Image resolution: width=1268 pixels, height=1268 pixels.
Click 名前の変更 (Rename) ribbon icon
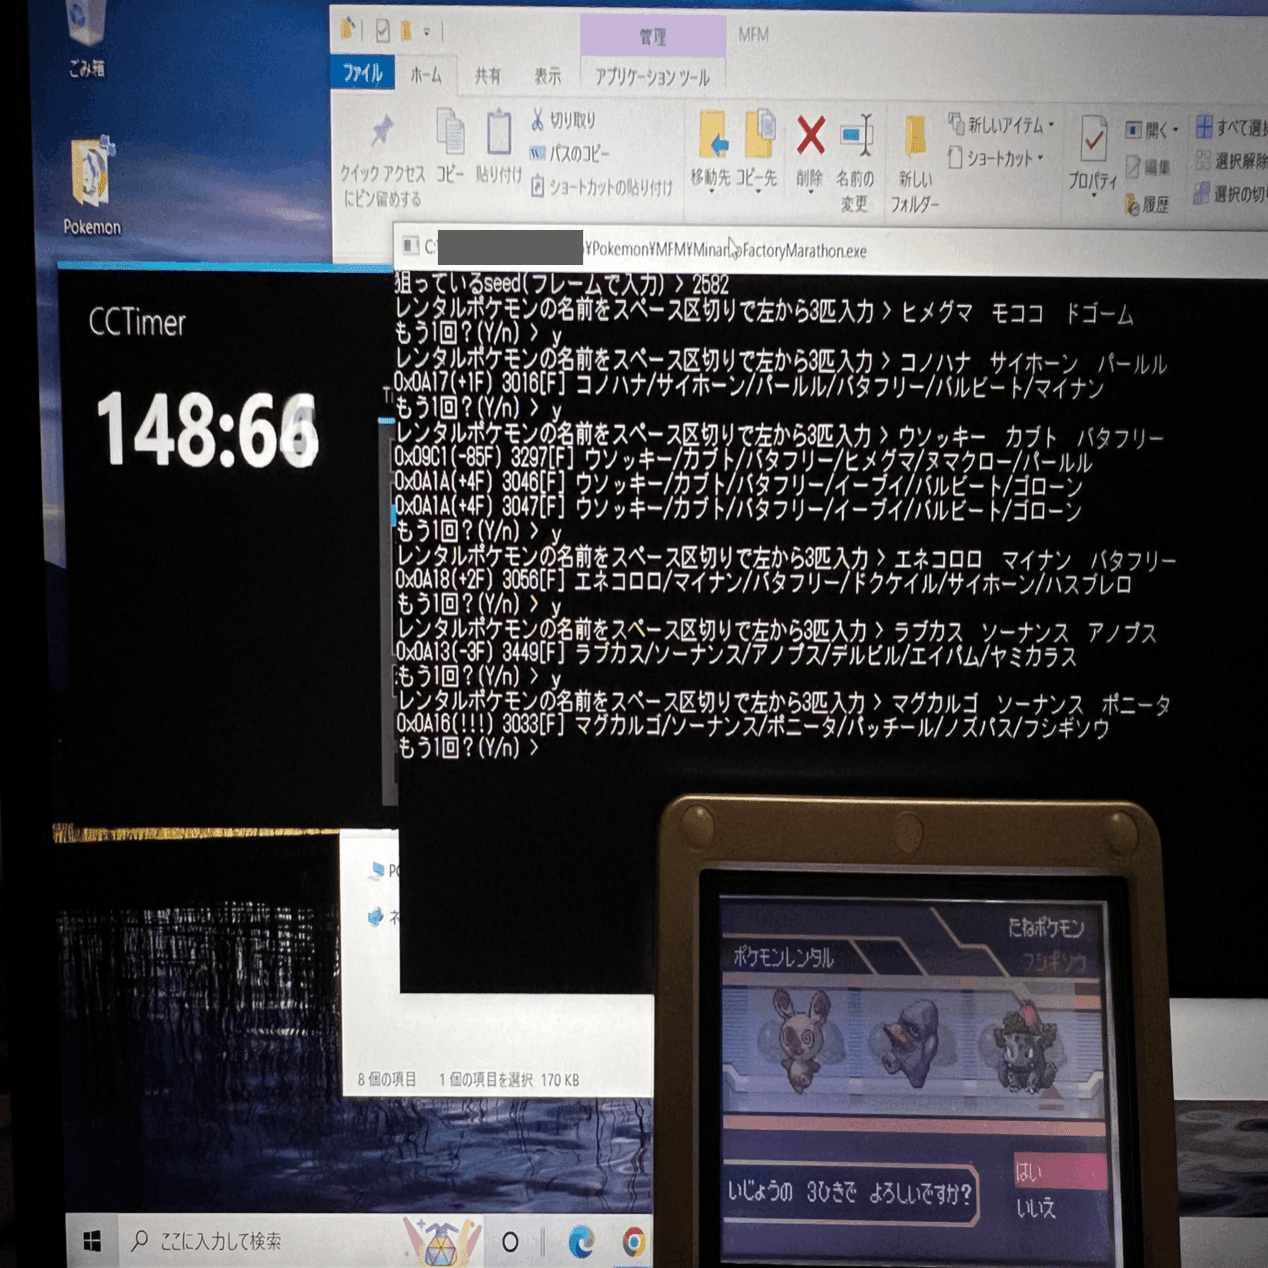(x=856, y=135)
